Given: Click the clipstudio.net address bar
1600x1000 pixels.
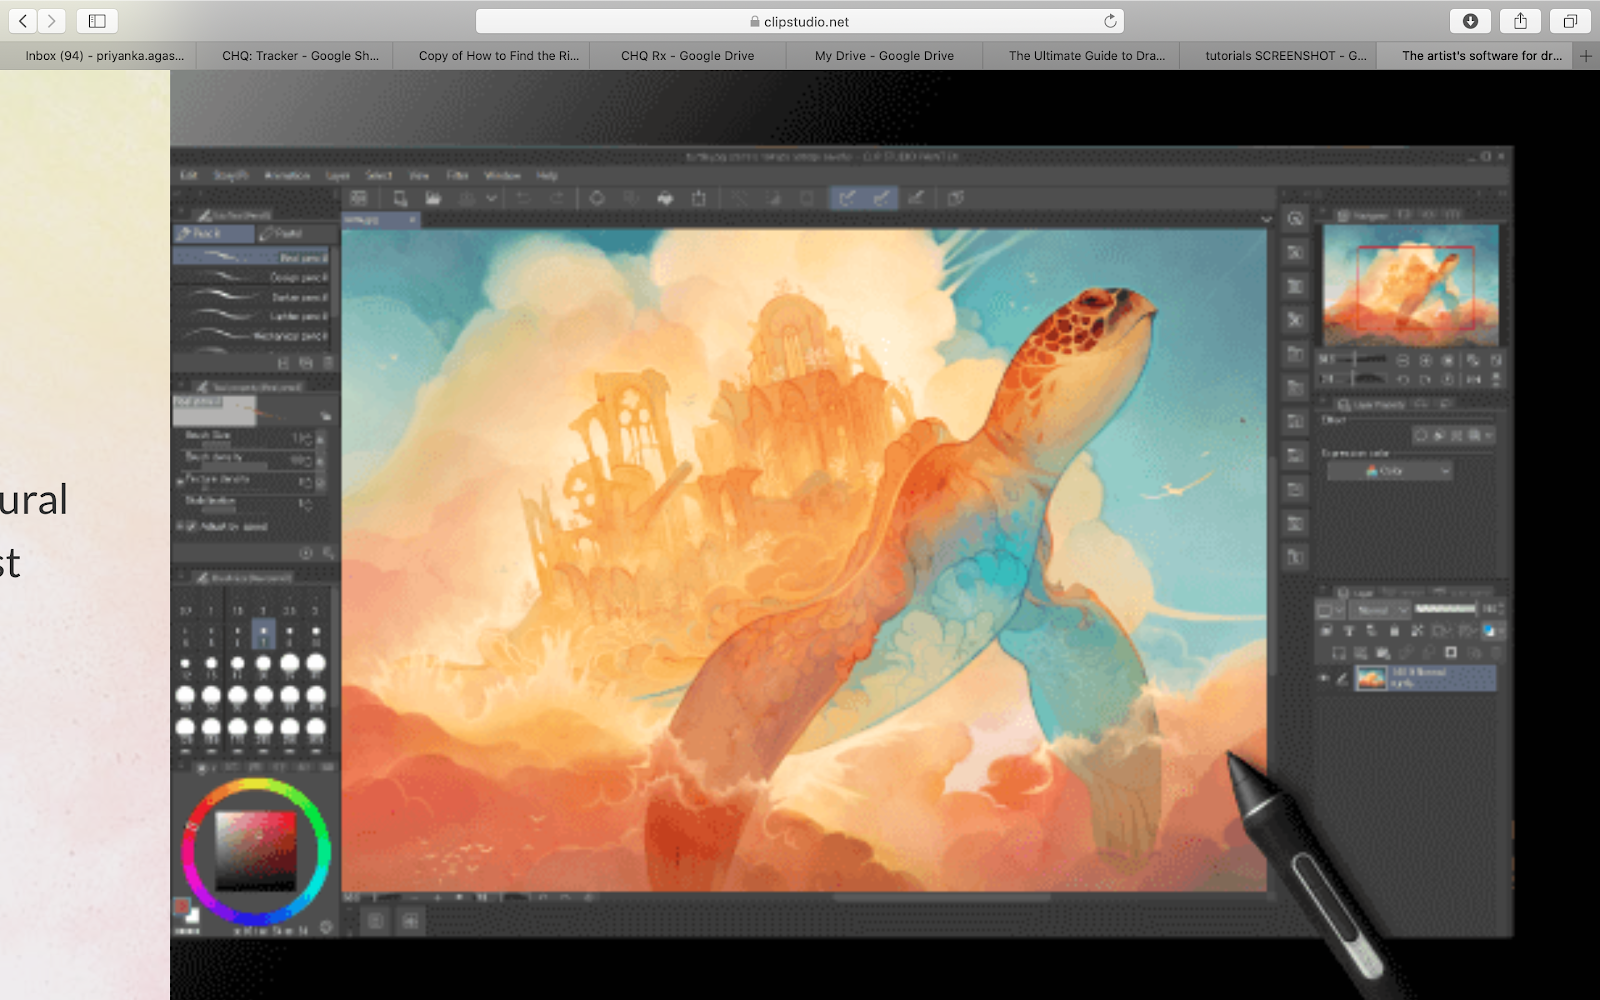Looking at the screenshot, I should (x=800, y=21).
